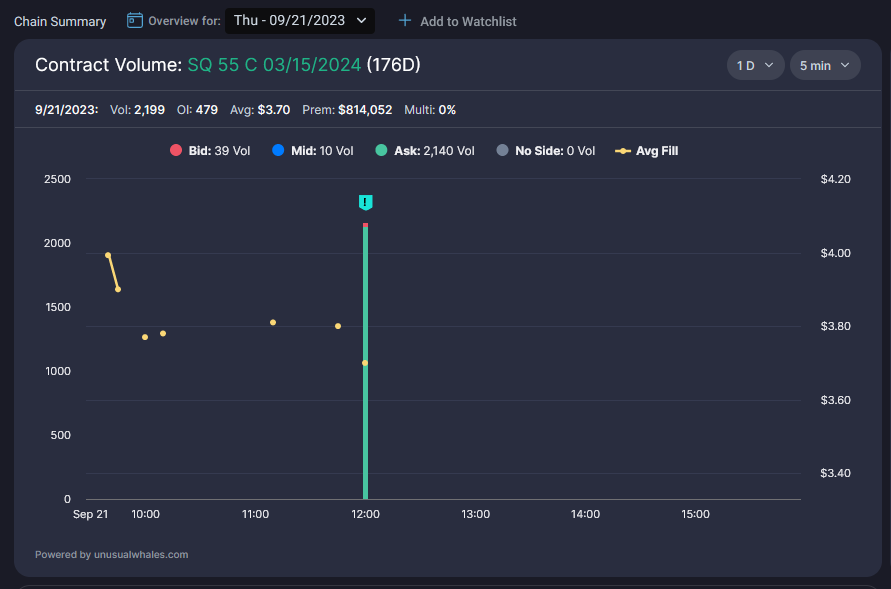891x589 pixels.
Task: Click the Powered by unusualwhales.com text
Action: pyautogui.click(x=111, y=554)
